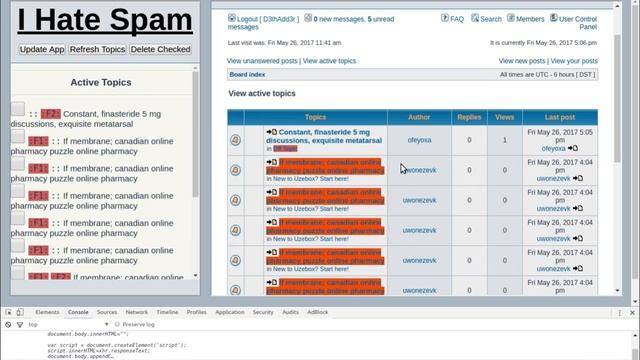The width and height of the screenshot is (640, 360).
Task: Check the box for topic tagged F1 and F2
Action: point(18,273)
